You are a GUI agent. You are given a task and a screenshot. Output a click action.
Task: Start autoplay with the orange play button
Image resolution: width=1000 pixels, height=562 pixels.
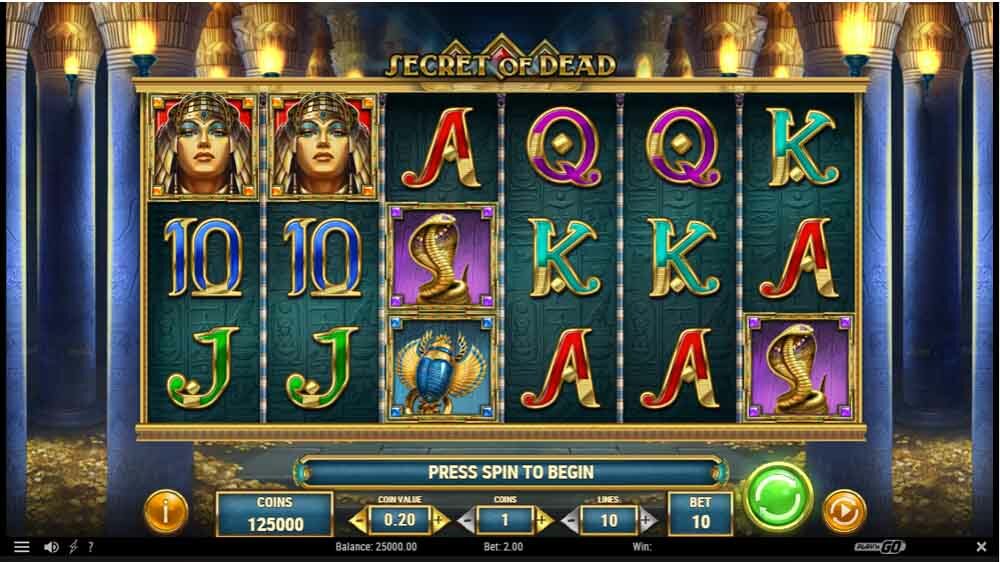click(x=844, y=511)
